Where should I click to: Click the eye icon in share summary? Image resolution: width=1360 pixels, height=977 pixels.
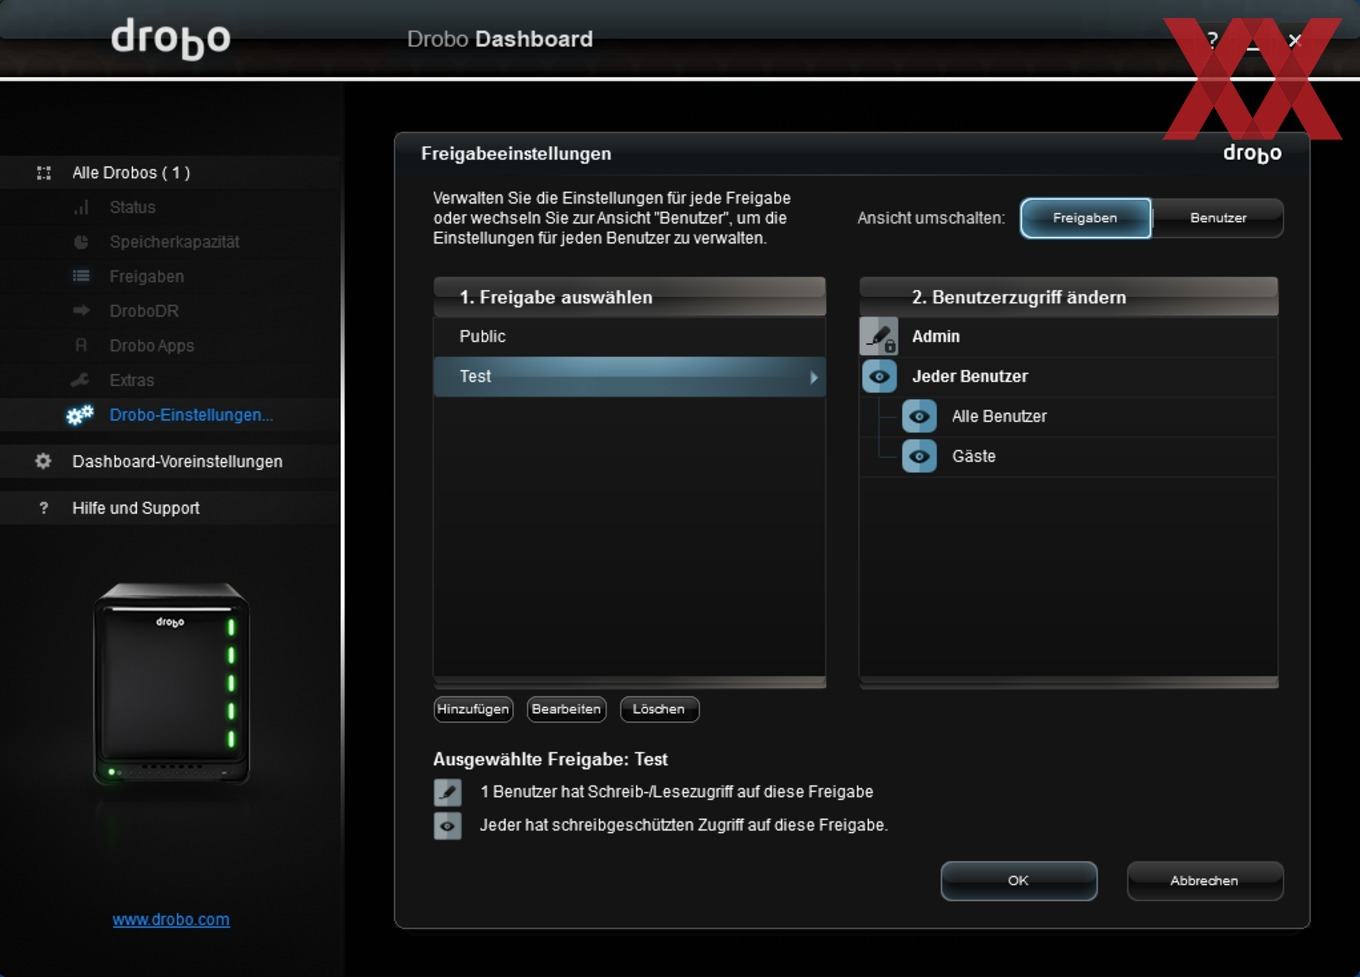[448, 826]
